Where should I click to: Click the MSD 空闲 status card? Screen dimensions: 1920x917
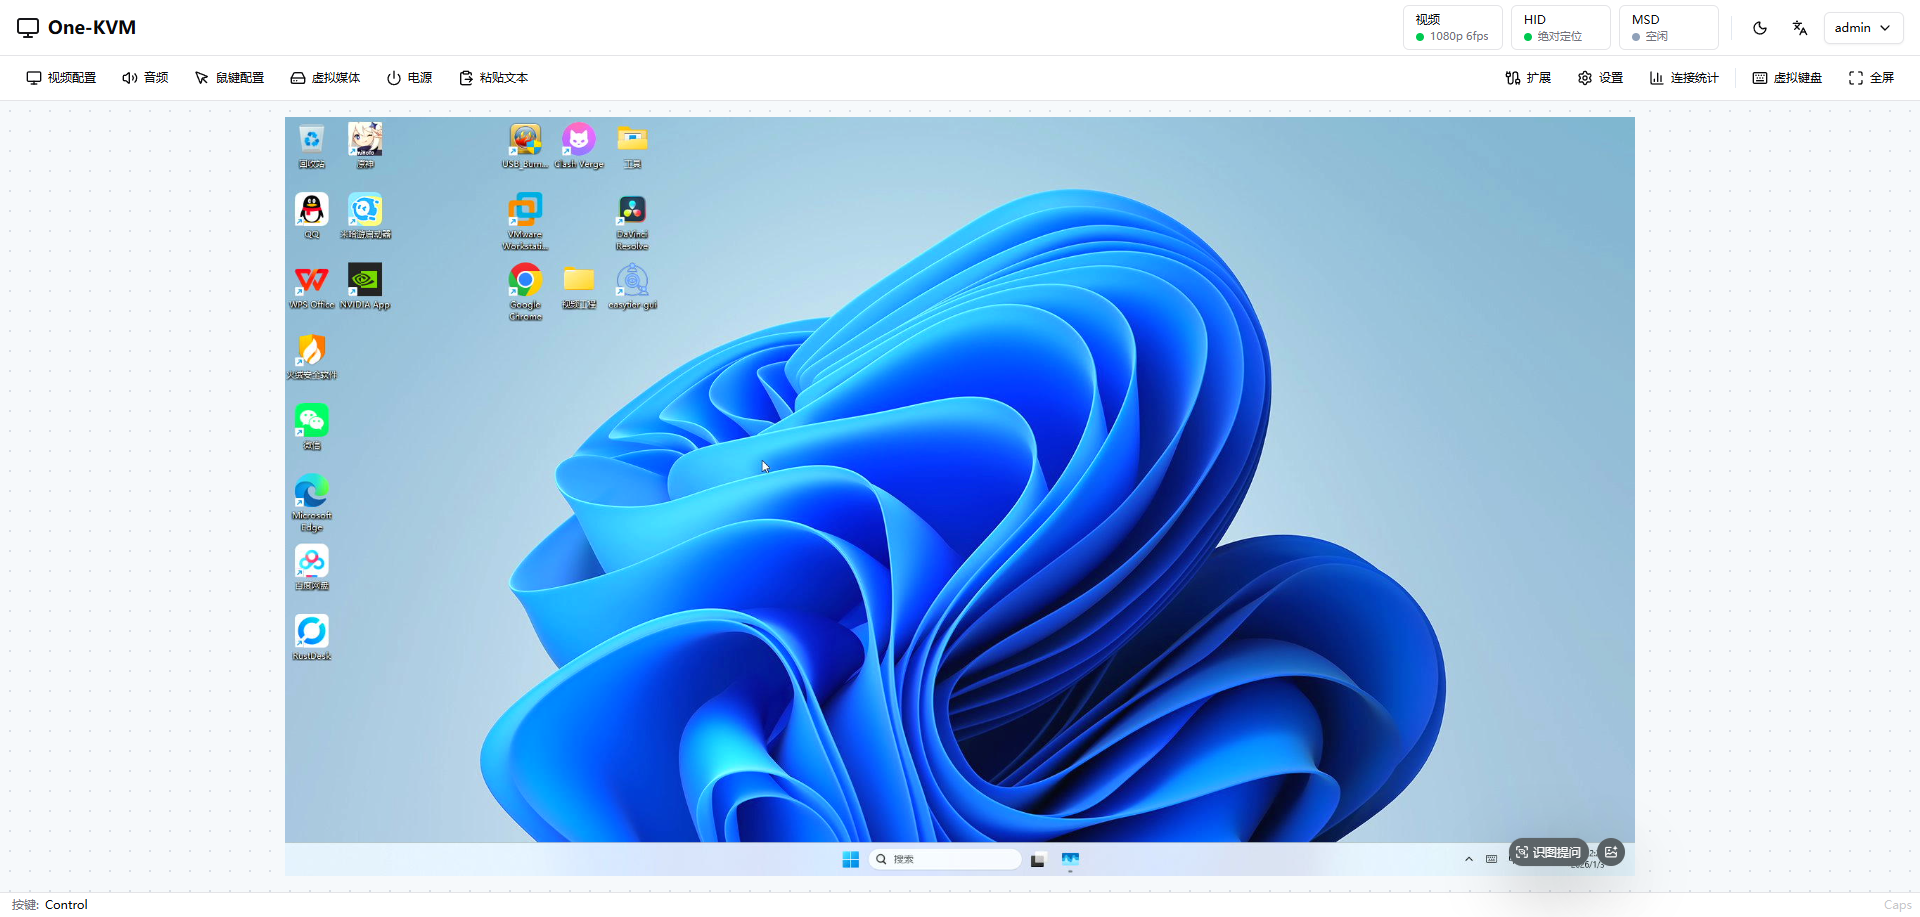click(1668, 28)
